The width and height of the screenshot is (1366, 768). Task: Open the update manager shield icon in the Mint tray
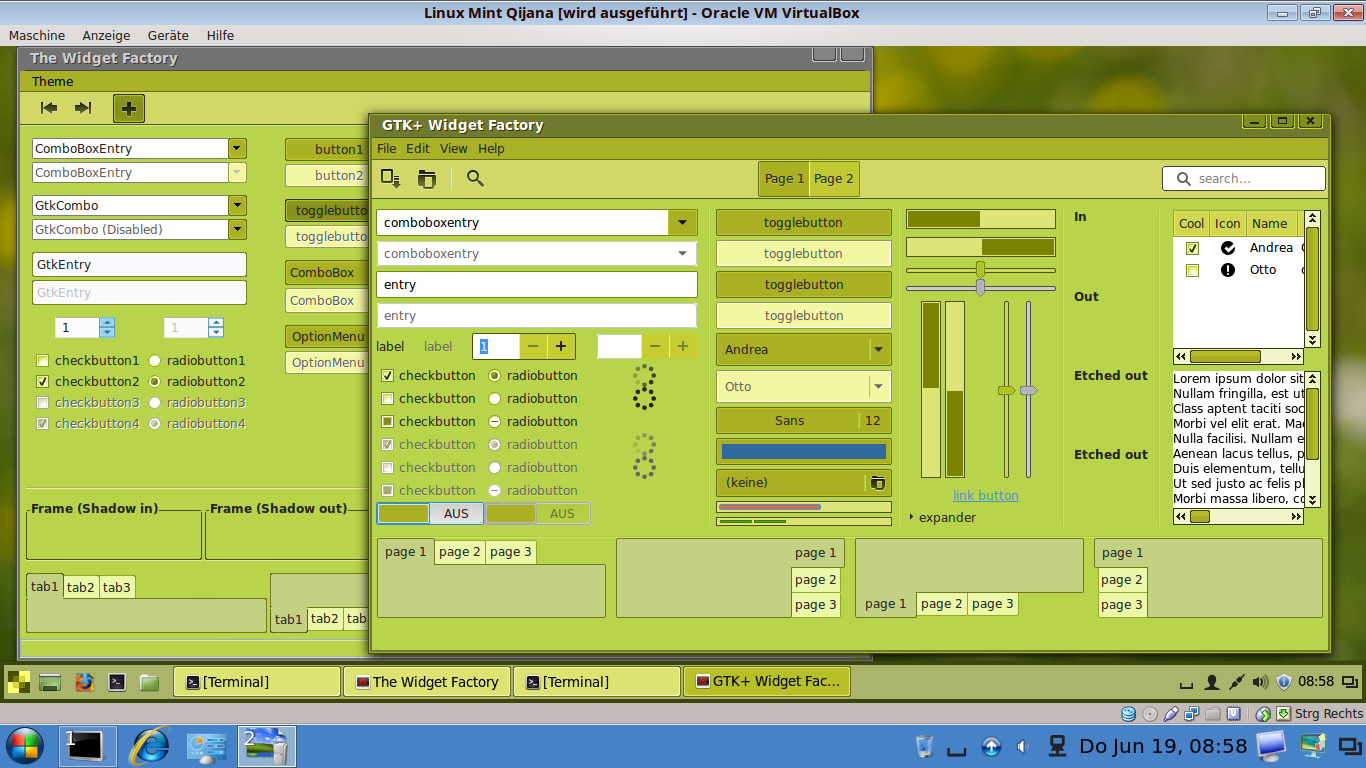[x=1284, y=682]
